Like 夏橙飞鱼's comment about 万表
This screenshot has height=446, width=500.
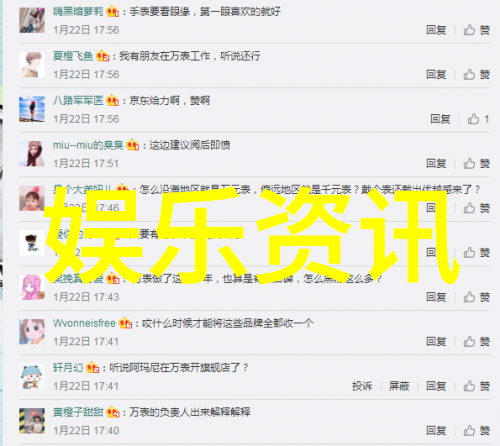(476, 74)
